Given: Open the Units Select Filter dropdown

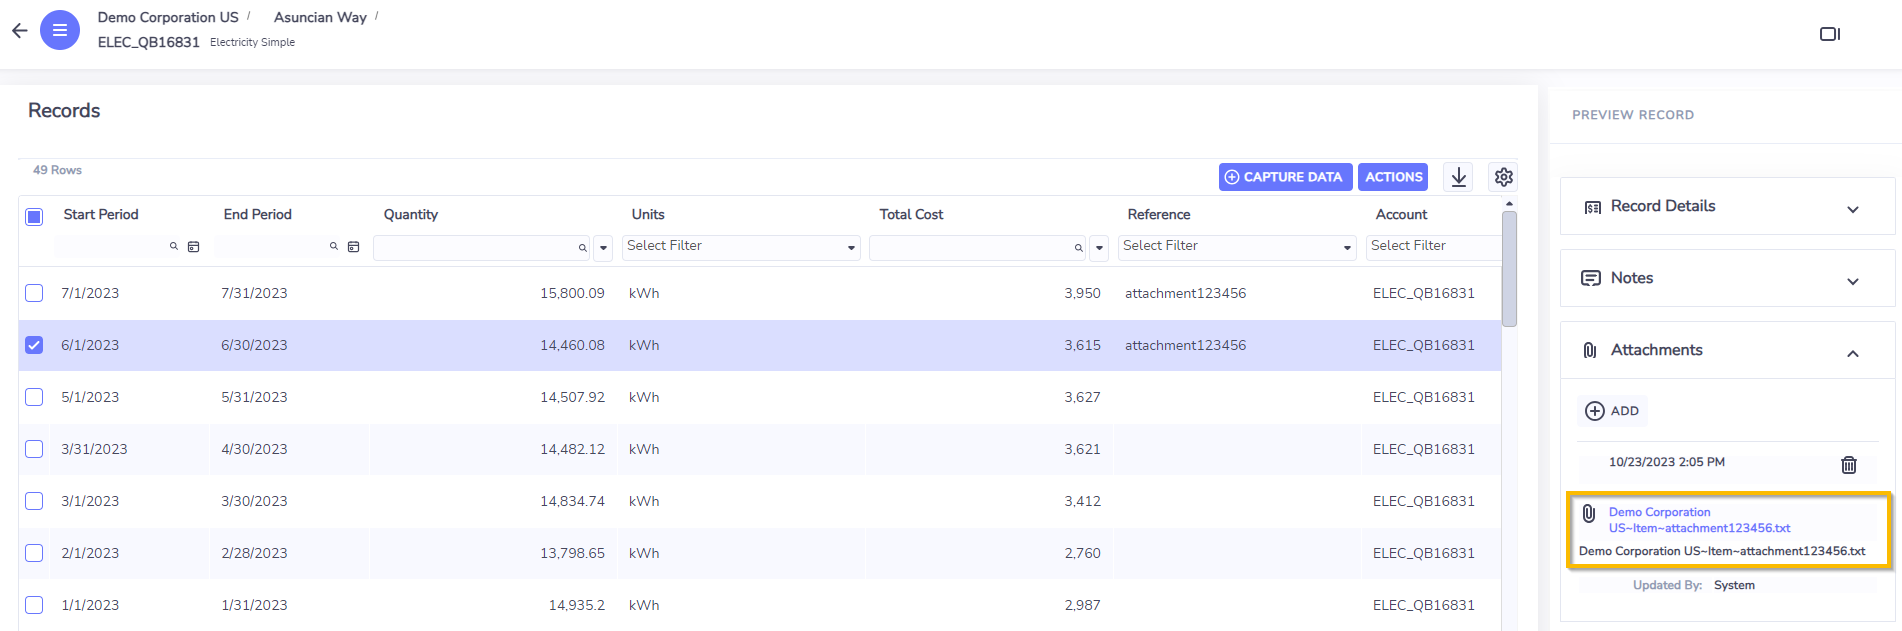Looking at the screenshot, I should (741, 247).
